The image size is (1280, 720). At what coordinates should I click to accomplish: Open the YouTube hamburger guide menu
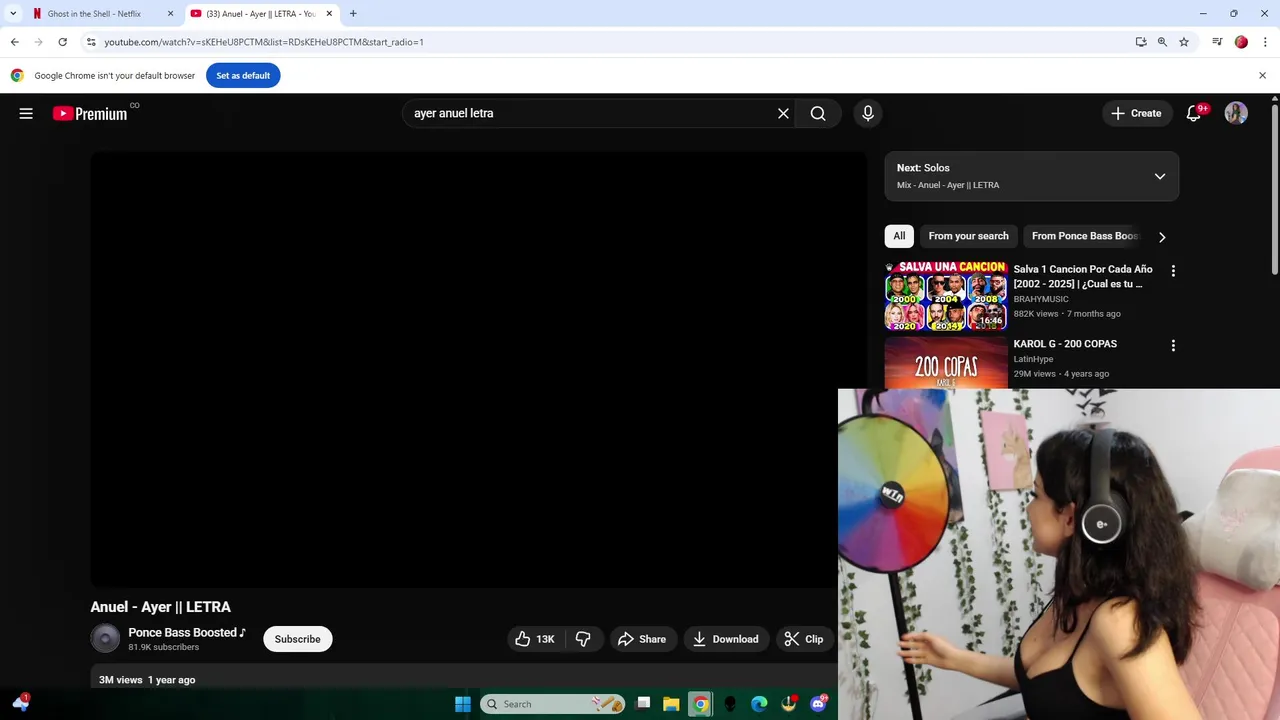(26, 113)
